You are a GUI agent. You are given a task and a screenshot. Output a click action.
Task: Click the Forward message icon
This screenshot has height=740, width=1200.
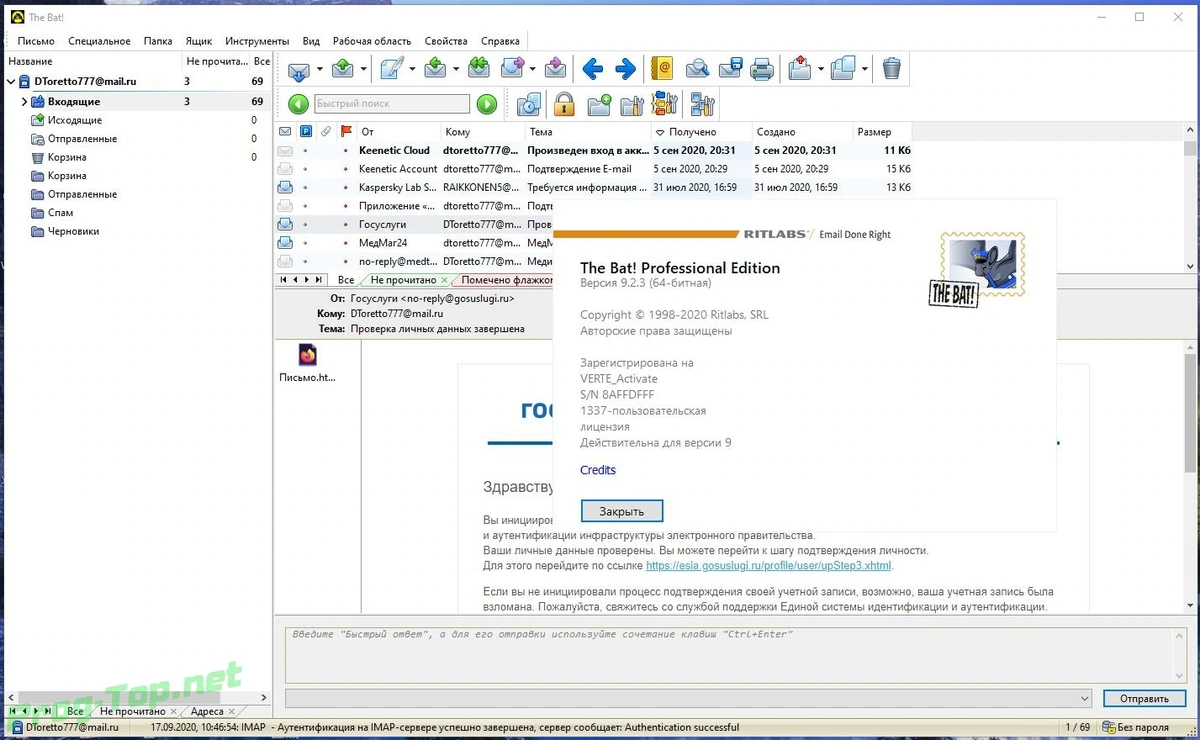point(512,69)
